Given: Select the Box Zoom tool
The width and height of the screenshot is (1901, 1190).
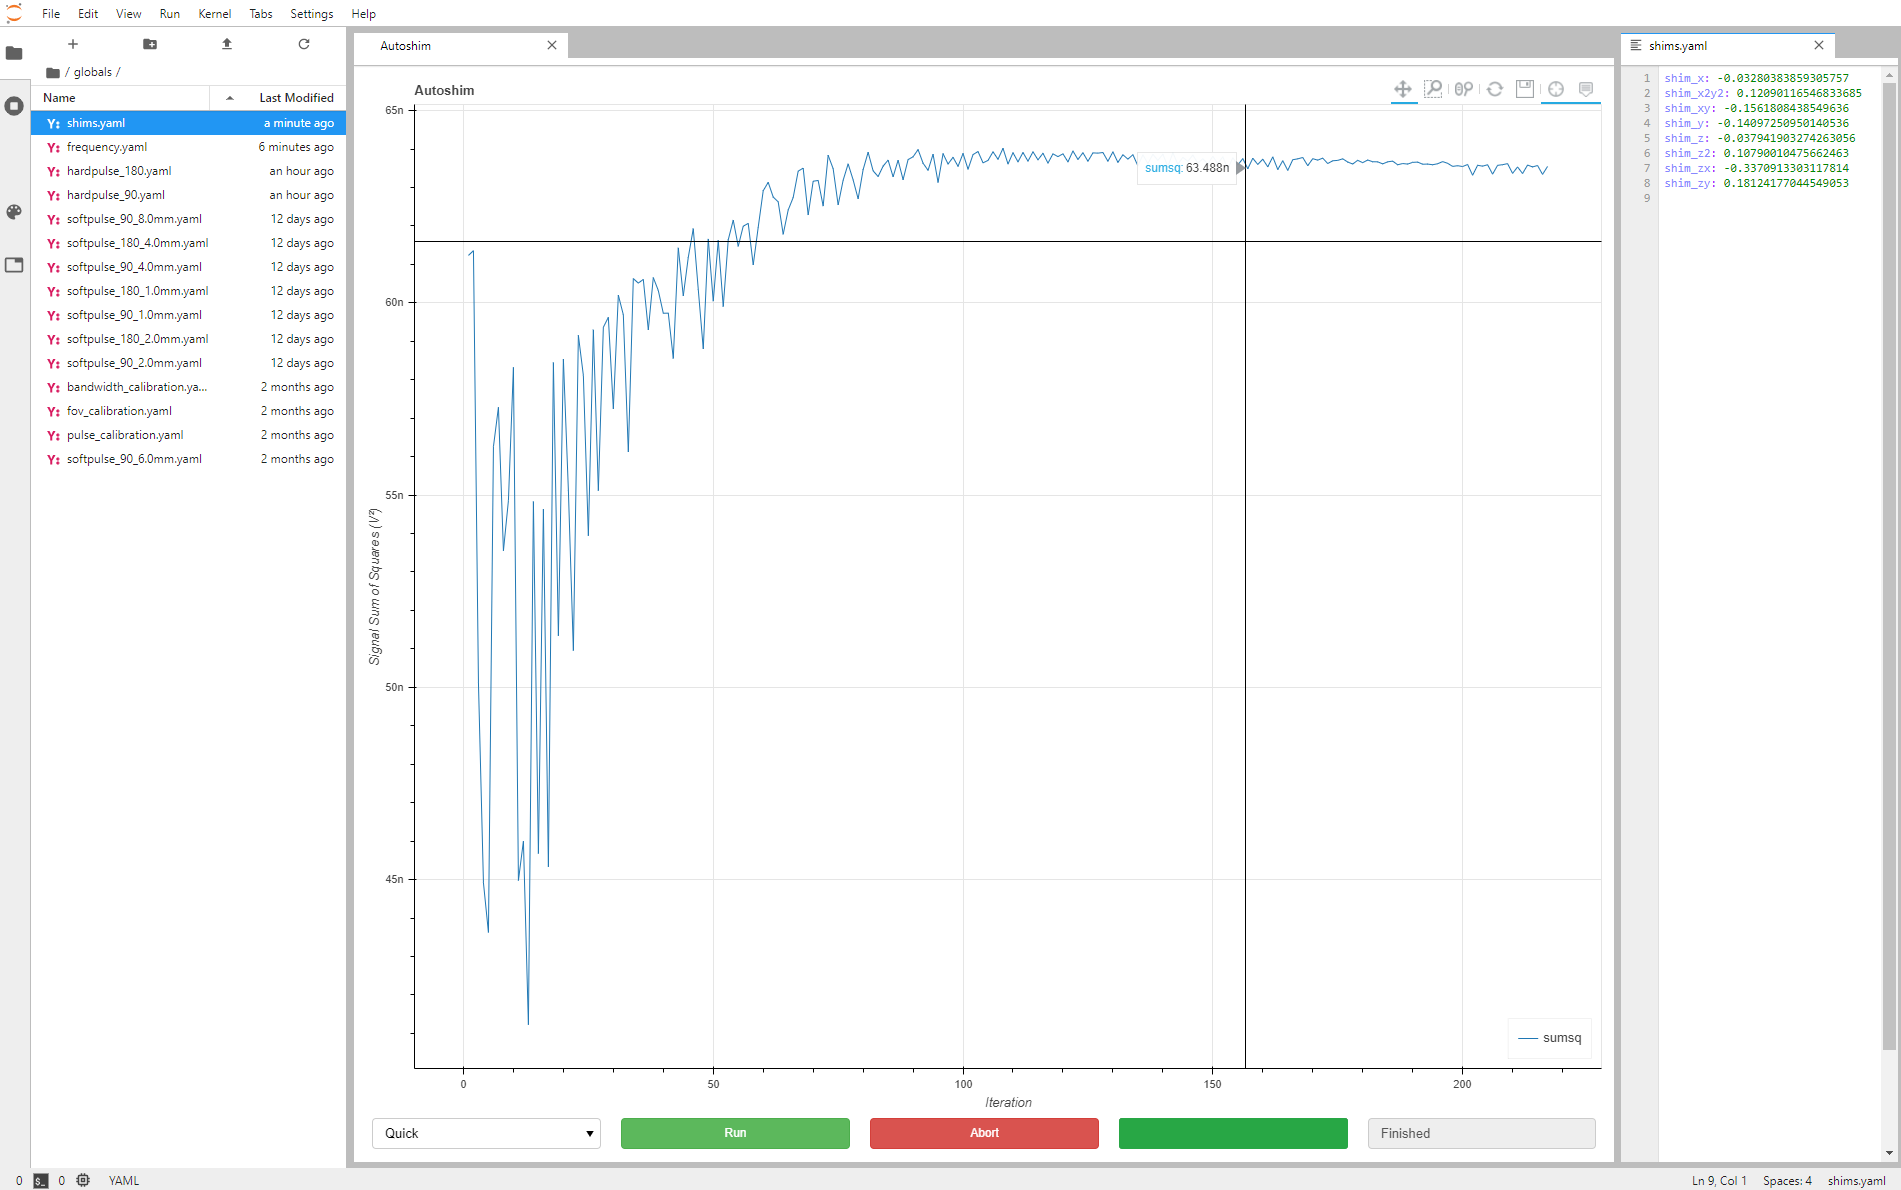Looking at the screenshot, I should (x=1433, y=89).
